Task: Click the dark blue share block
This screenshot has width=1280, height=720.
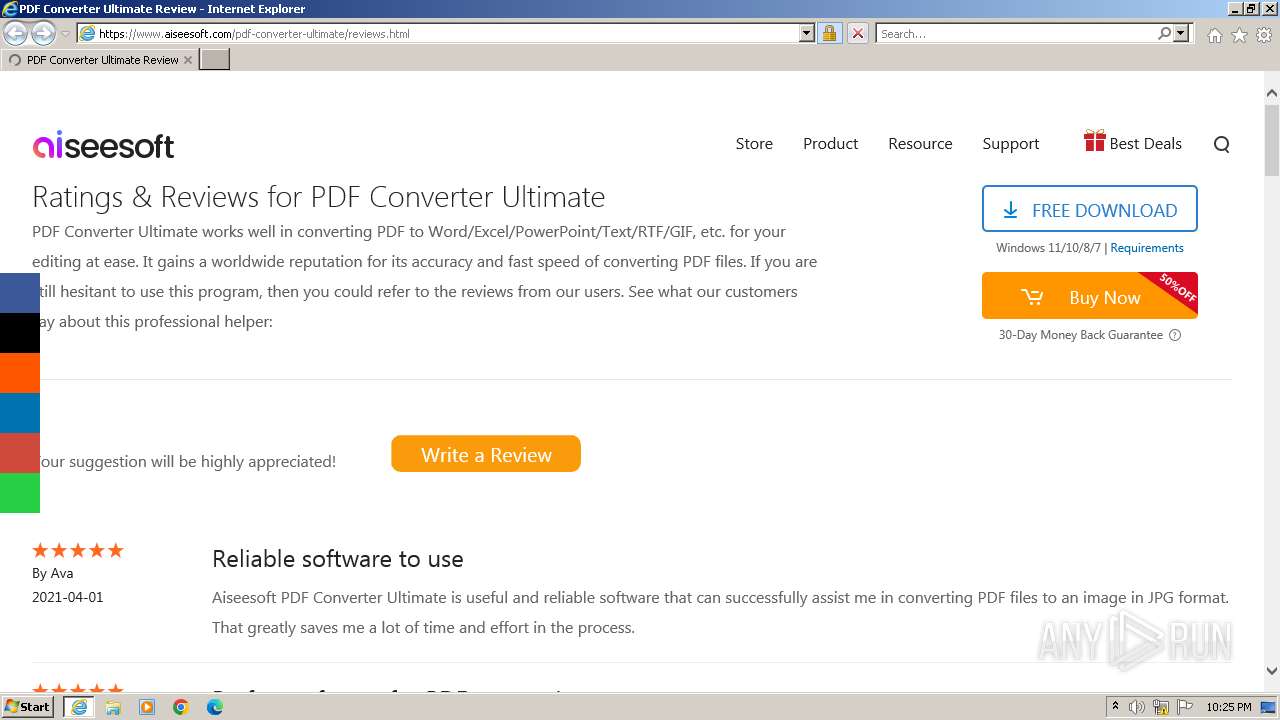Action: pyautogui.click(x=20, y=413)
